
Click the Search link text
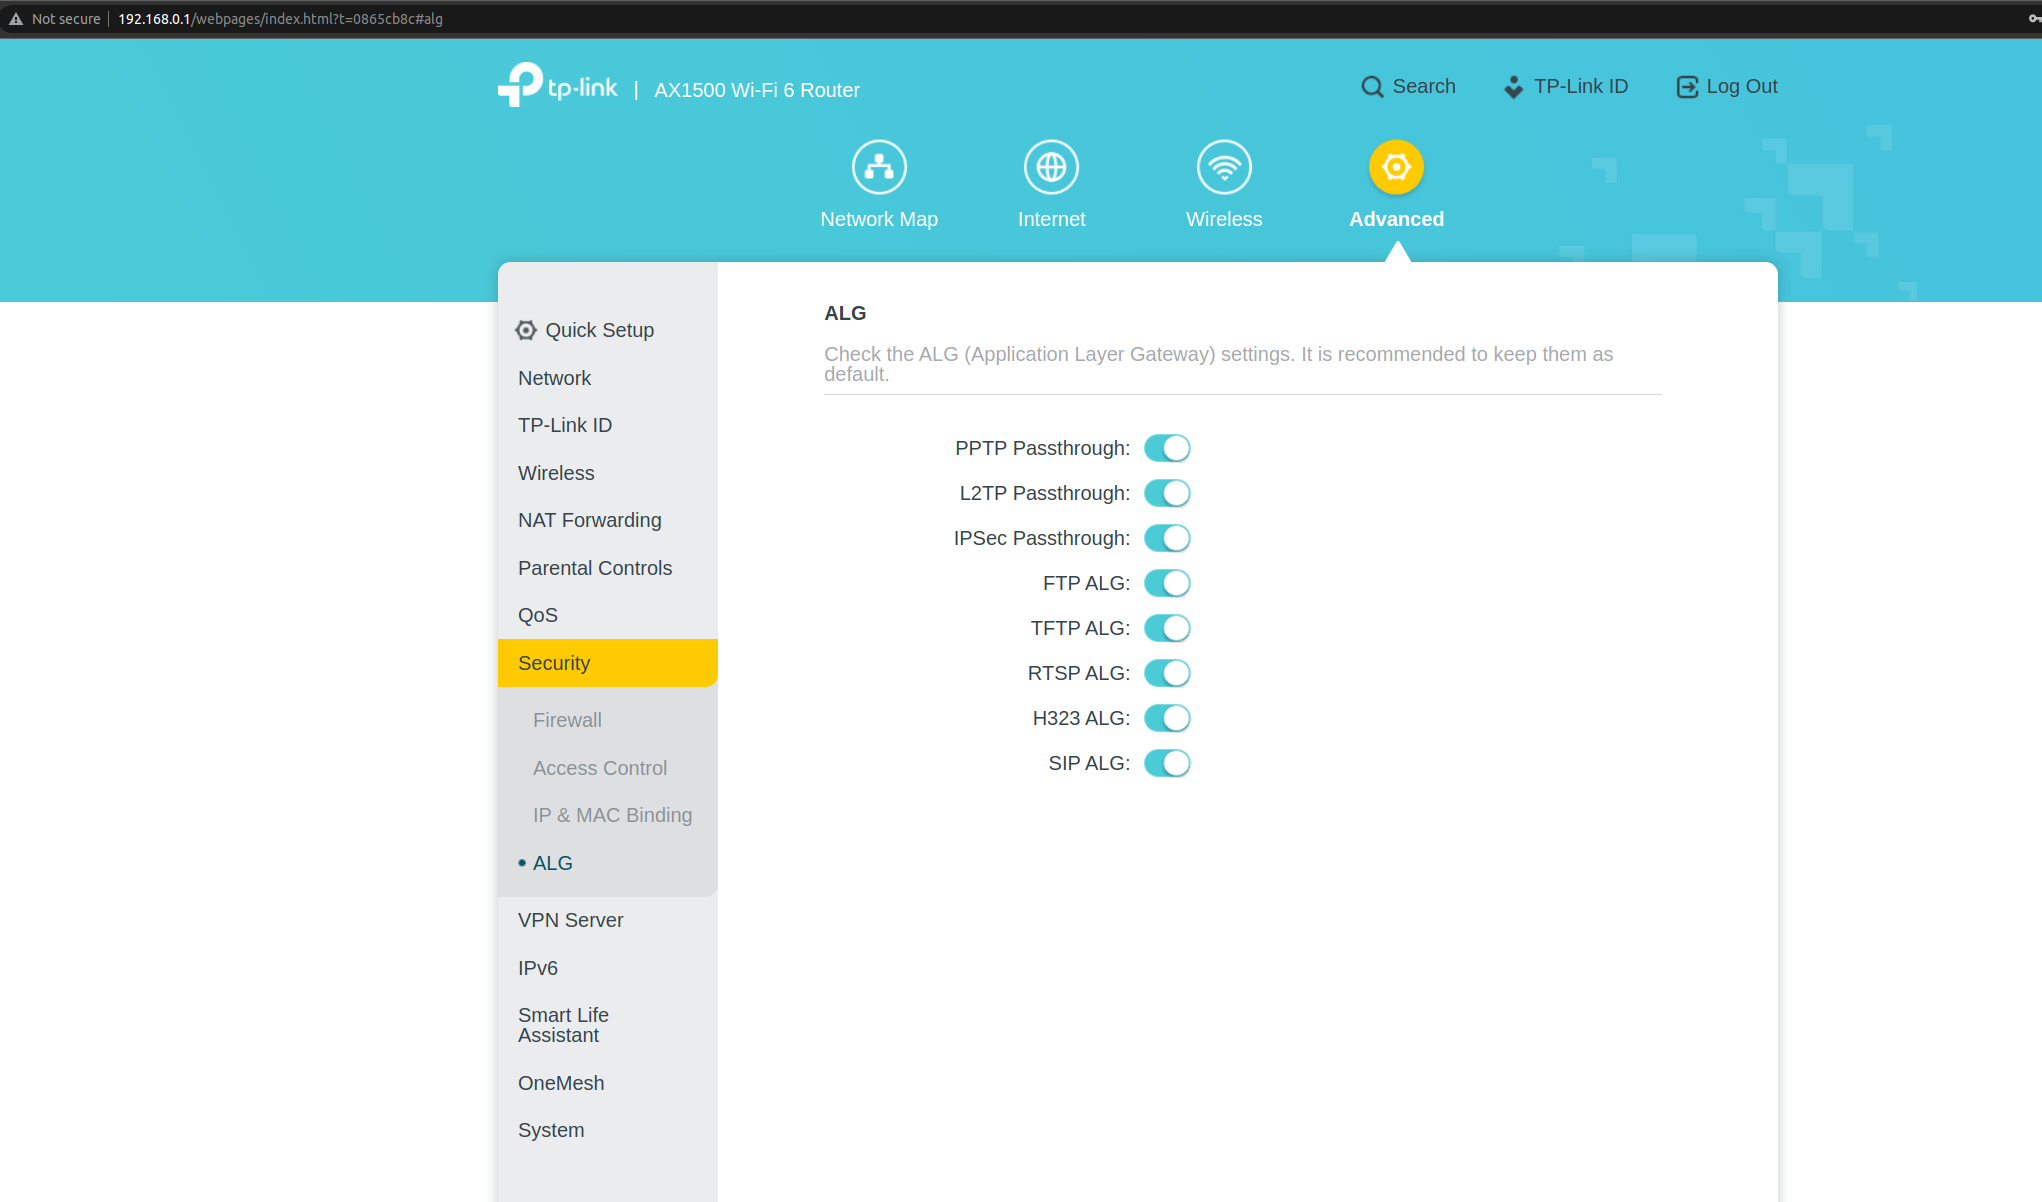point(1424,86)
